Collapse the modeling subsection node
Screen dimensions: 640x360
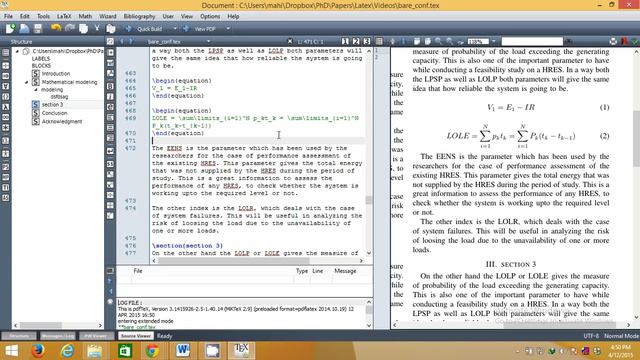click(x=36, y=90)
